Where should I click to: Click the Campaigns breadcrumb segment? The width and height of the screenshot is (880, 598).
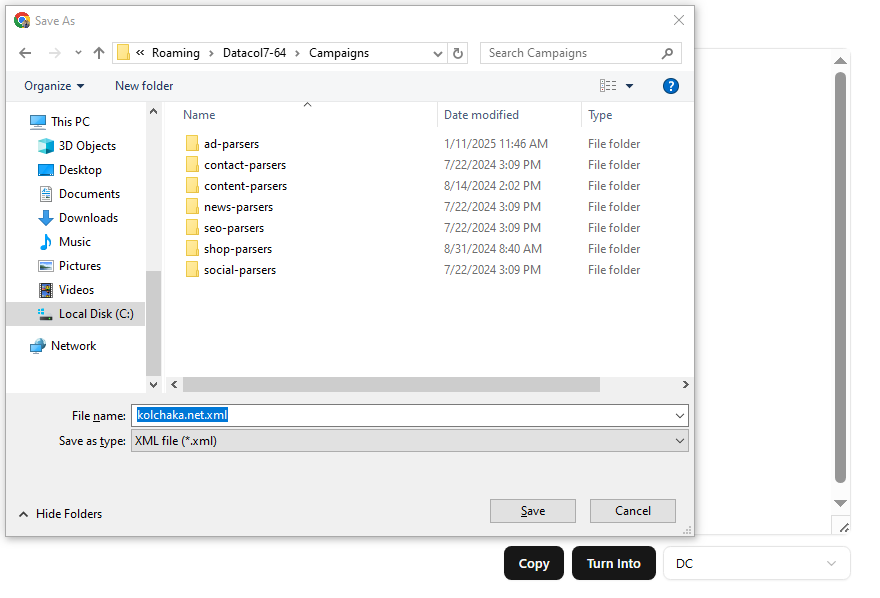tap(339, 53)
